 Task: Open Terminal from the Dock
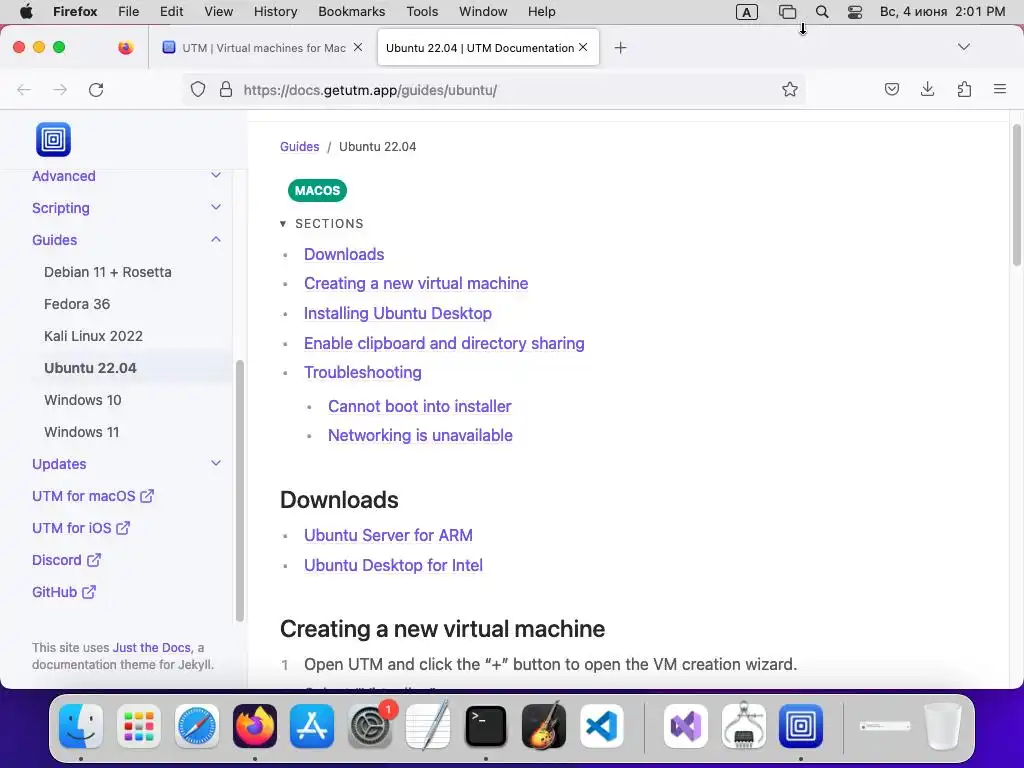tap(486, 726)
